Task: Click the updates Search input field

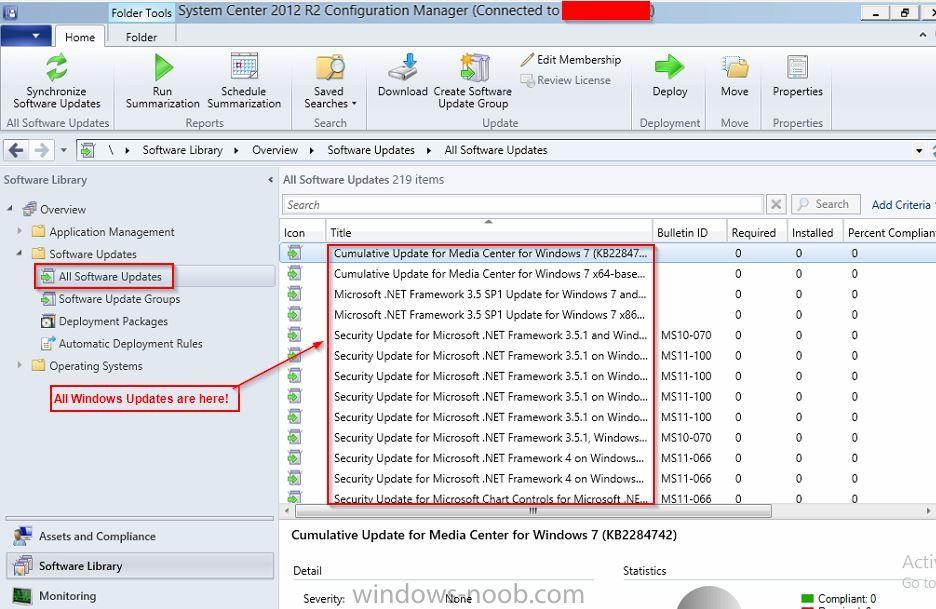Action: [x=523, y=205]
